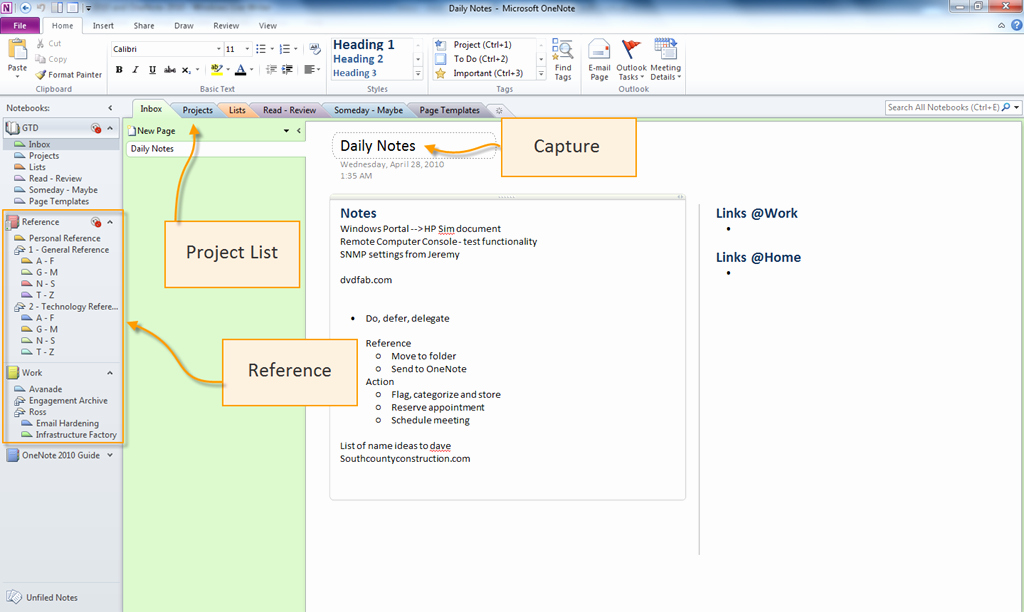Click the create new section tab icon
The width and height of the screenshot is (1024, 612).
pos(499,110)
